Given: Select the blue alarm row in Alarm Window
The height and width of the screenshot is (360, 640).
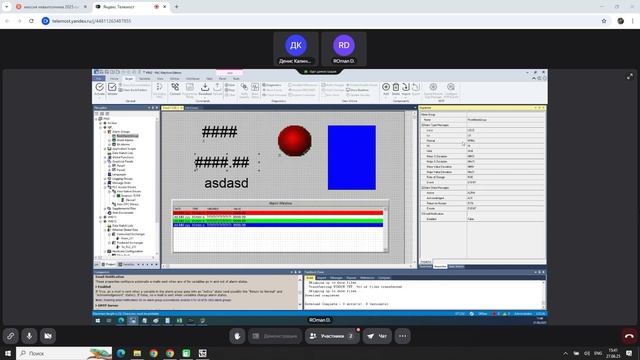Looking at the screenshot, I should (x=278, y=225).
